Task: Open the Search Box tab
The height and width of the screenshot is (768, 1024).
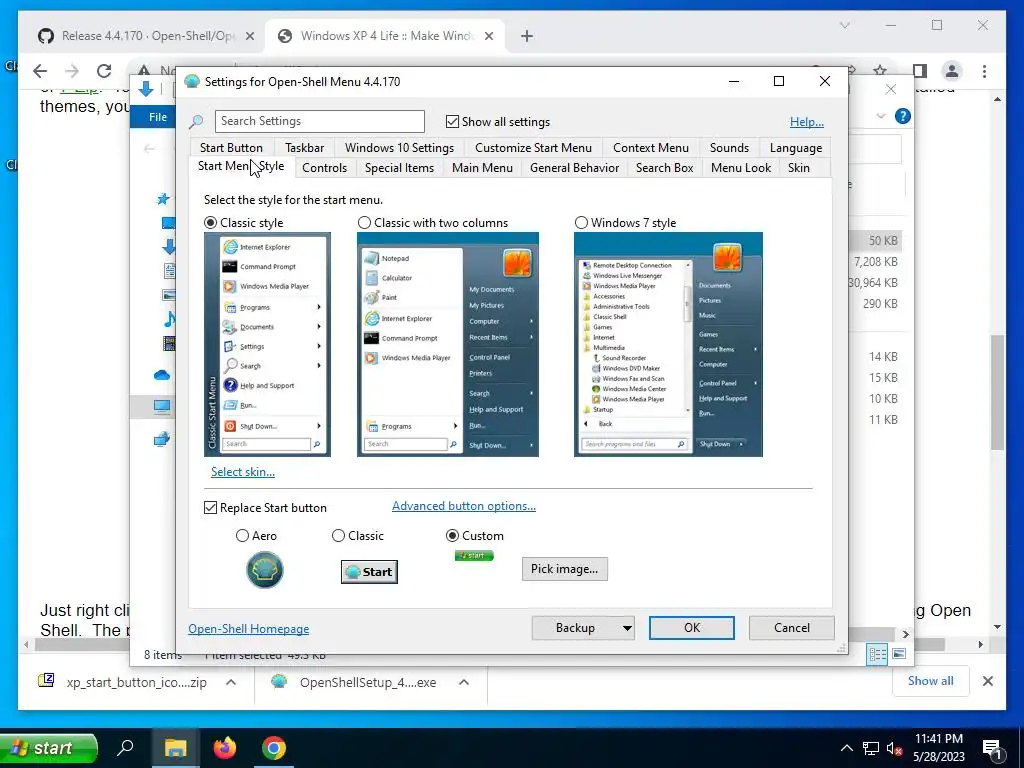Action: tap(665, 168)
